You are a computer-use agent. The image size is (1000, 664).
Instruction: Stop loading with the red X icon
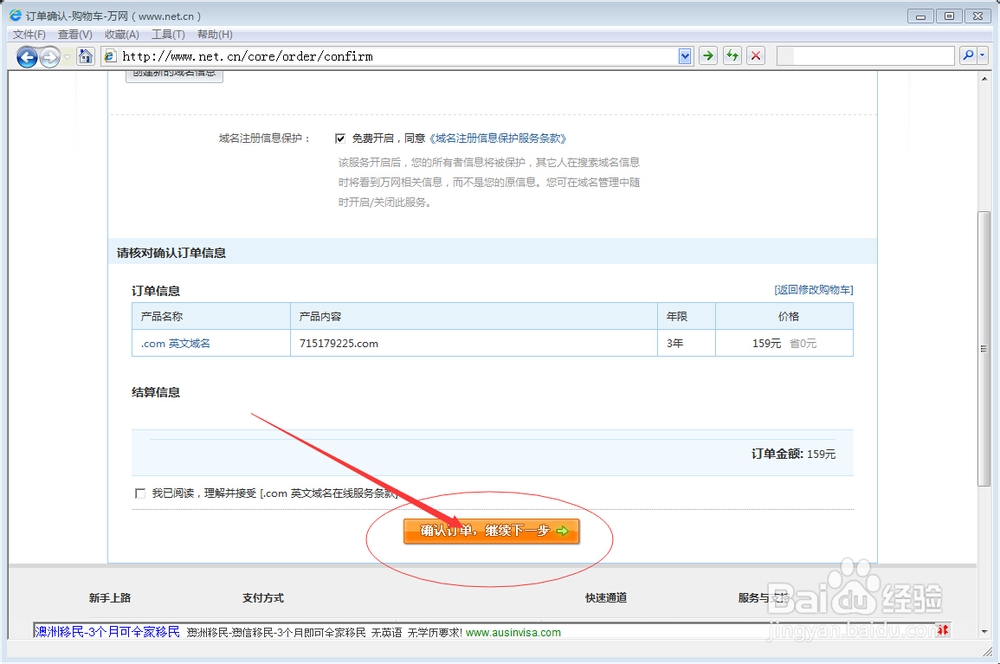[x=756, y=56]
